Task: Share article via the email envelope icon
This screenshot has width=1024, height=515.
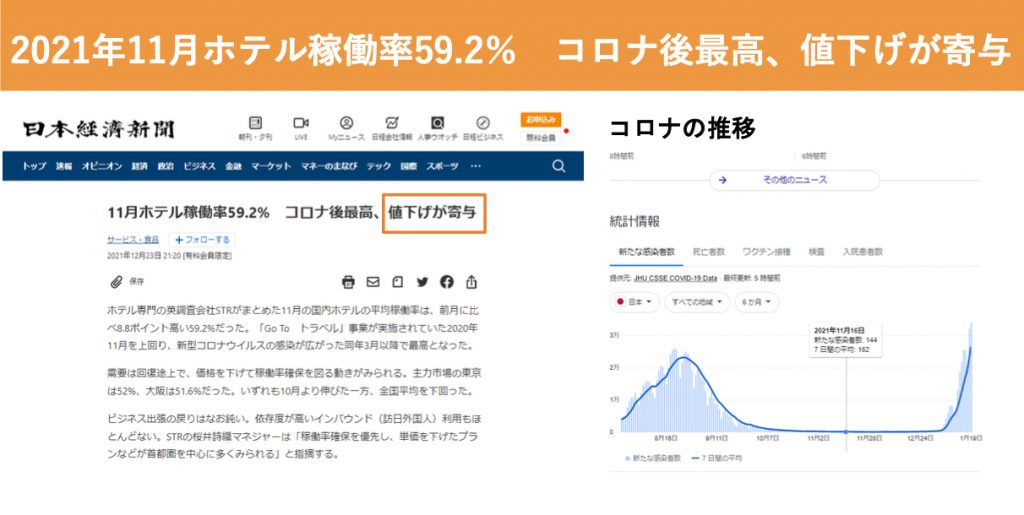Action: click(373, 282)
